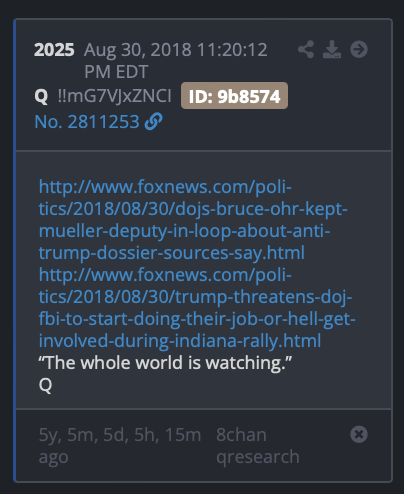Click the bold Q author name
This screenshot has height=494, width=404.
tap(41, 96)
